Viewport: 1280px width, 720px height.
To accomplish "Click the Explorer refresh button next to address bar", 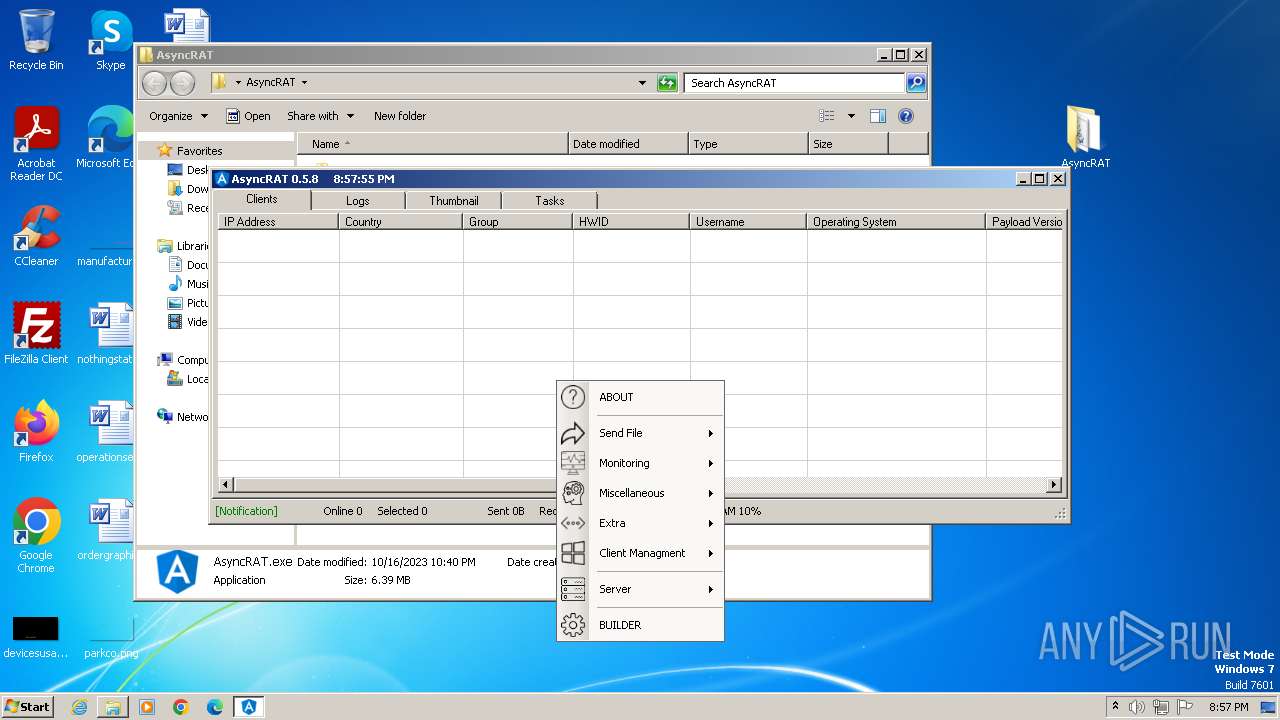I will (667, 83).
